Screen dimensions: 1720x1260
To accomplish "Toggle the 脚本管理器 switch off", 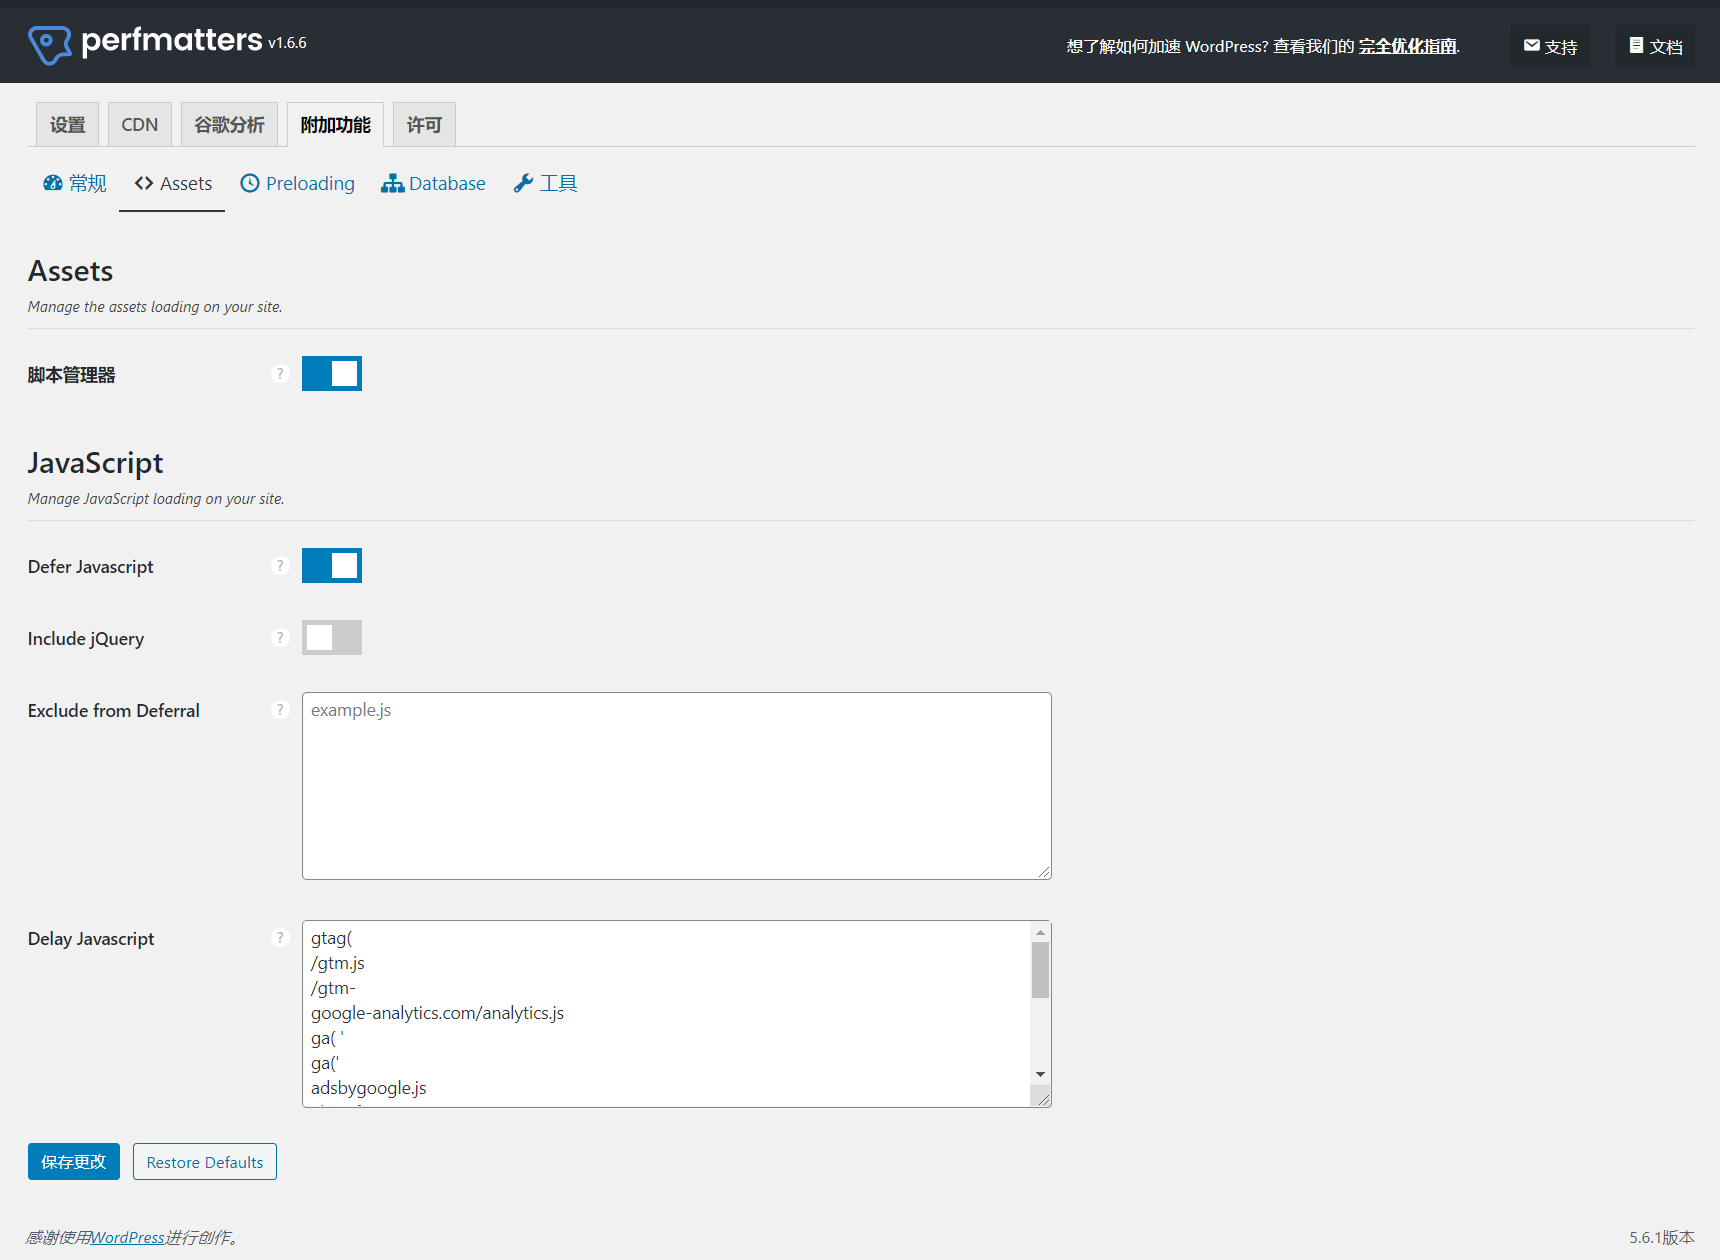I will (332, 374).
